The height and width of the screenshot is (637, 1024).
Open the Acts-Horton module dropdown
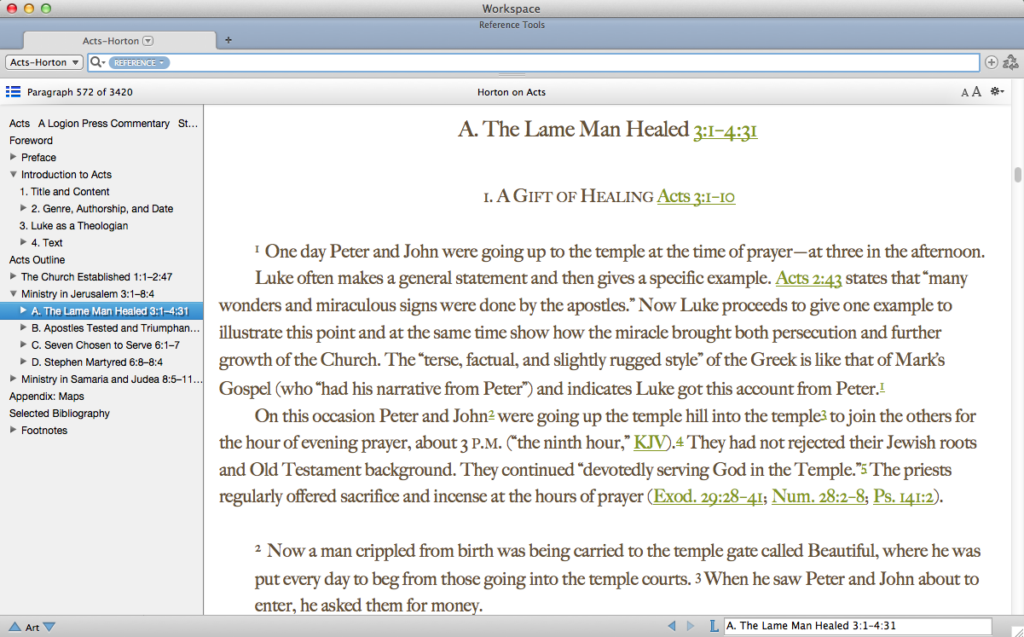45,62
